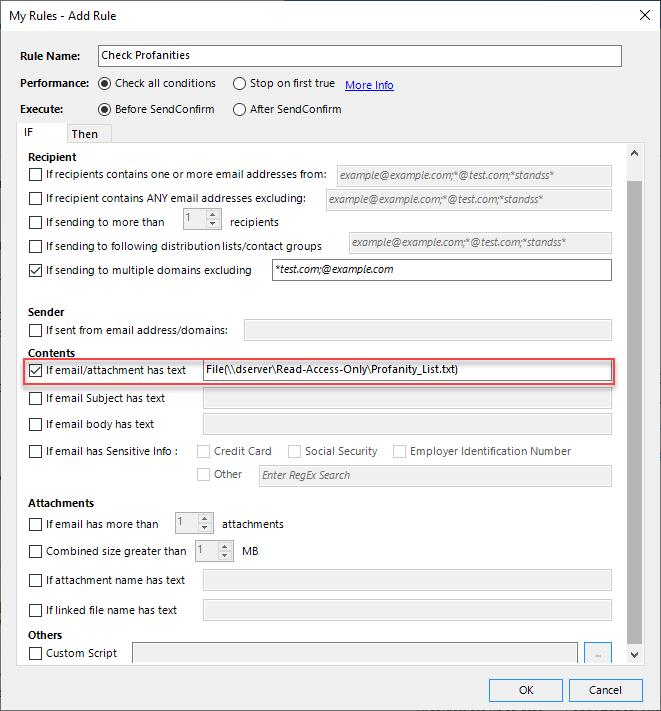Image resolution: width=661 pixels, height=711 pixels.
Task: Enable recipients contains email addresses from
Action: click(35, 175)
